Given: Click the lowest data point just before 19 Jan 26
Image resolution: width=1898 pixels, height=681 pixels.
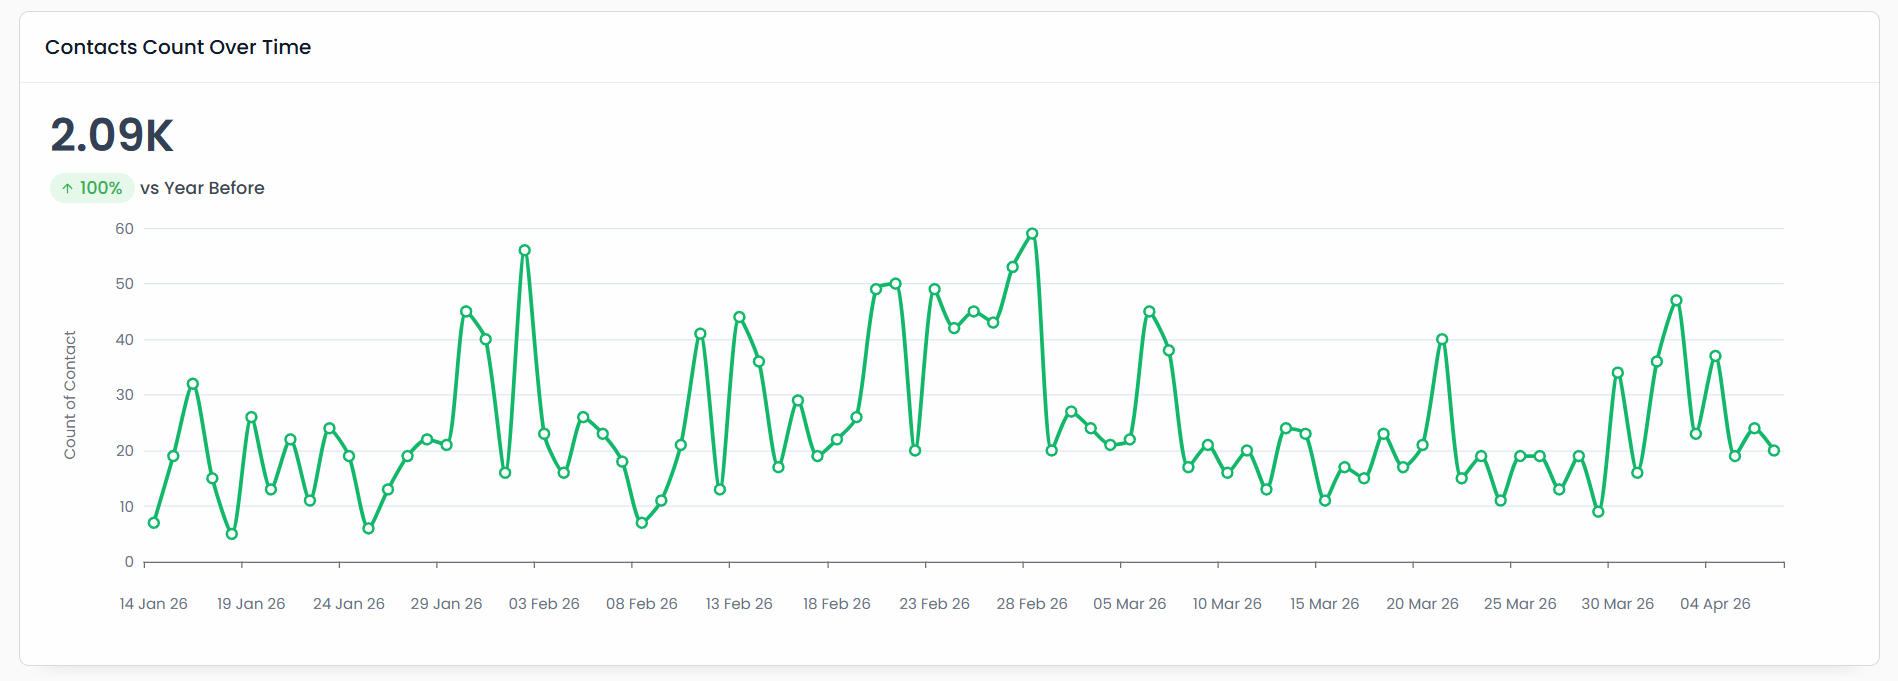Looking at the screenshot, I should (232, 534).
